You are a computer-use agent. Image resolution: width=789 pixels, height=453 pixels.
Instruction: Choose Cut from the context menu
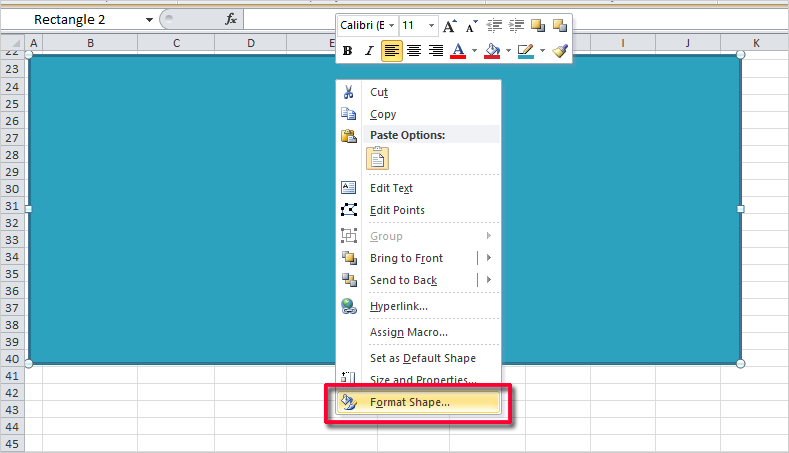(x=419, y=92)
